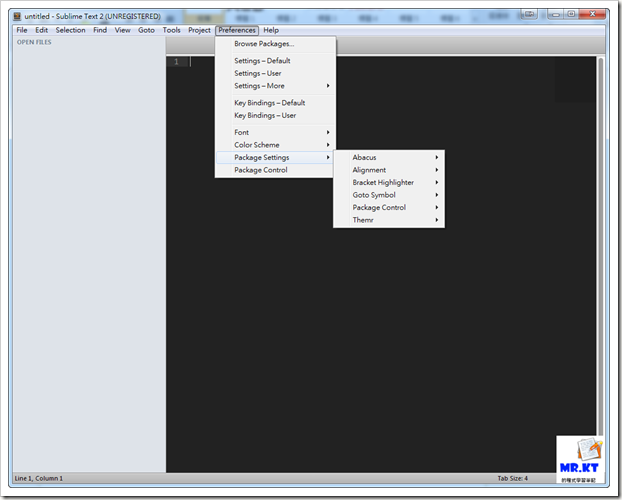This screenshot has width=622, height=500.
Task: Open the File menu
Action: click(22, 30)
